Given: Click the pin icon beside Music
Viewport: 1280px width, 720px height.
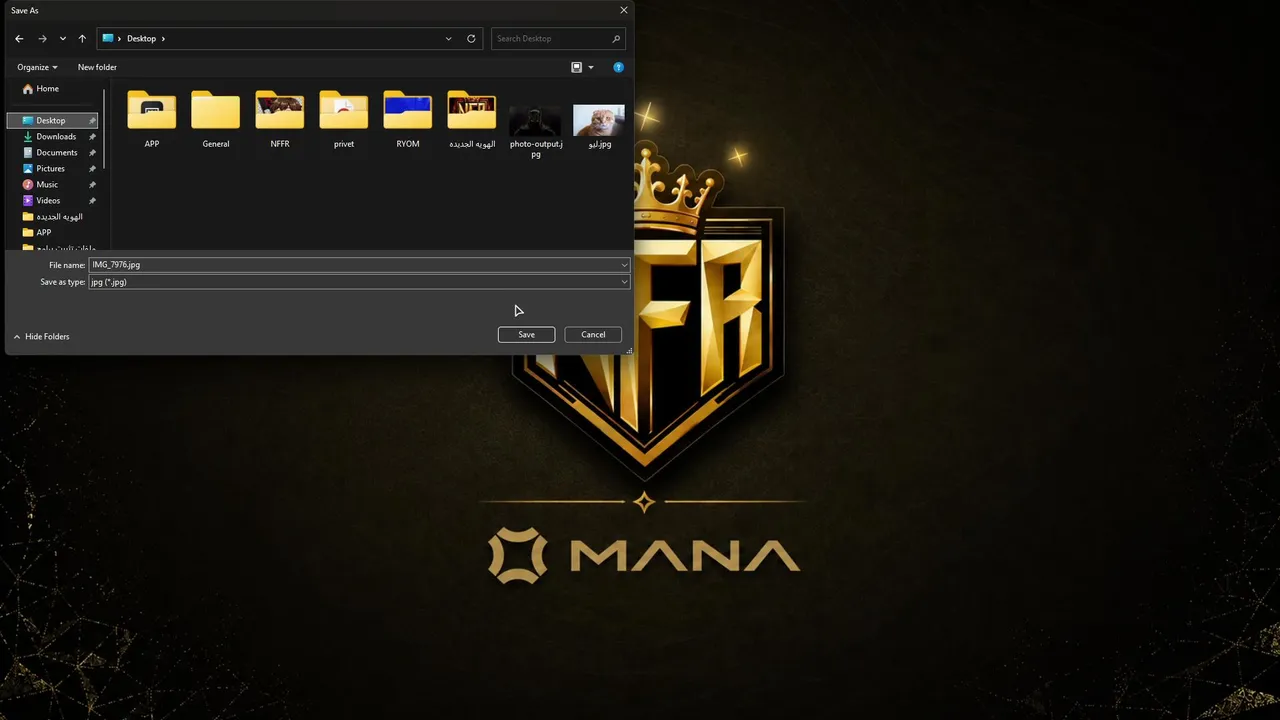Looking at the screenshot, I should (x=92, y=185).
